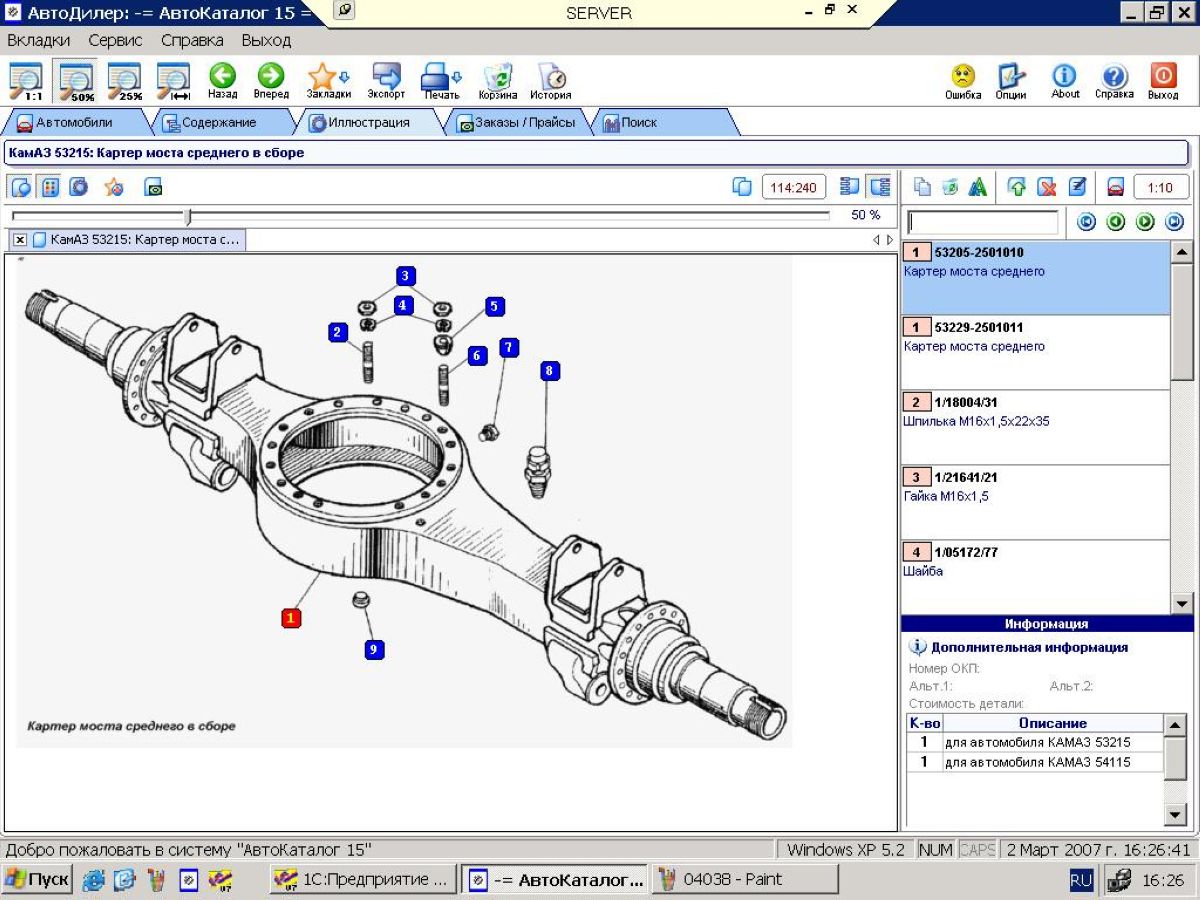The width and height of the screenshot is (1200, 900).
Task: Go back with the Назад button
Action: click(x=222, y=82)
